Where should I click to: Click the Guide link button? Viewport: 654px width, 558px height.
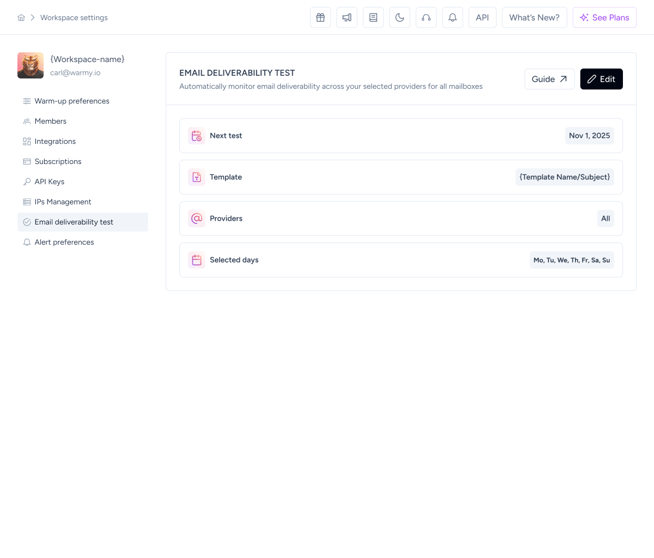[549, 79]
